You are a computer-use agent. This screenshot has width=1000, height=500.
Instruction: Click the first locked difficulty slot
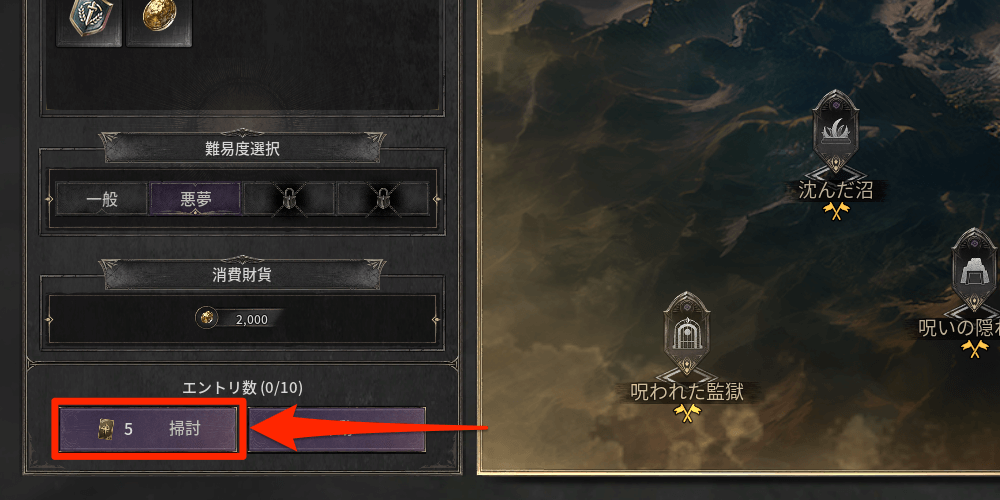click(289, 200)
